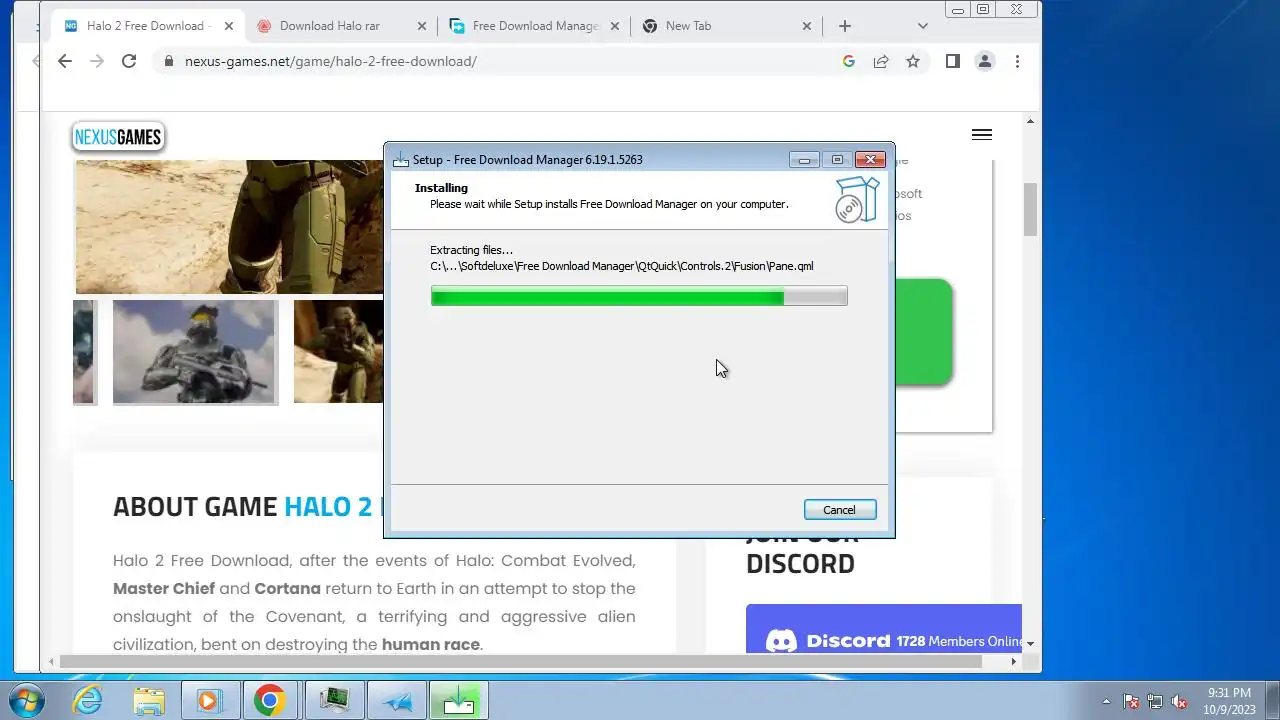Click the Chrome taskbar icon
Image resolution: width=1280 pixels, height=720 pixels.
[269, 701]
